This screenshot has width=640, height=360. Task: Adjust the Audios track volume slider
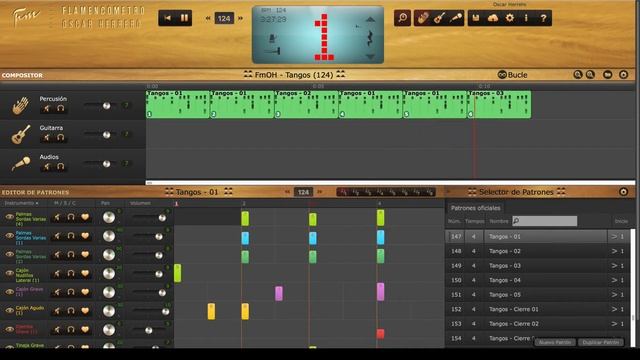pos(107,164)
